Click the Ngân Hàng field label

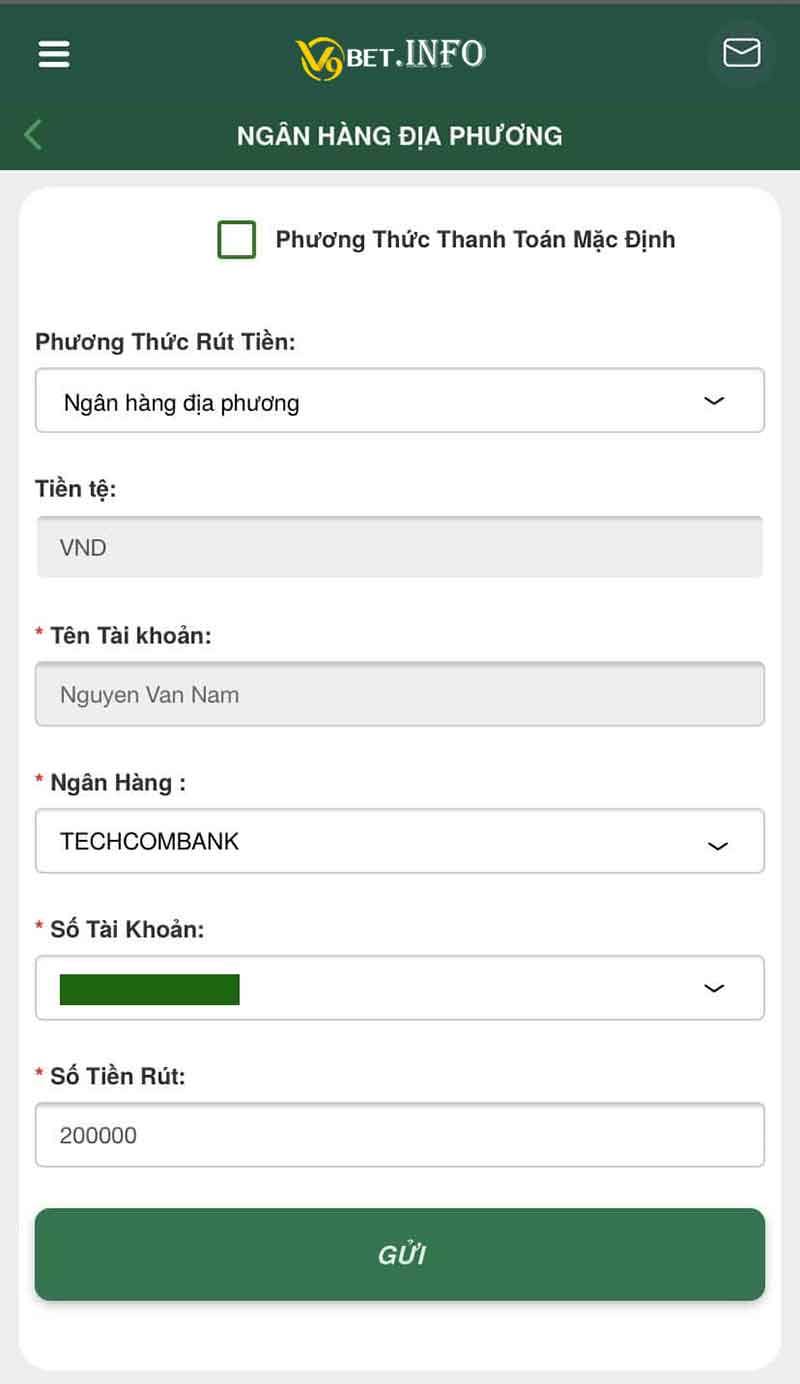(118, 783)
